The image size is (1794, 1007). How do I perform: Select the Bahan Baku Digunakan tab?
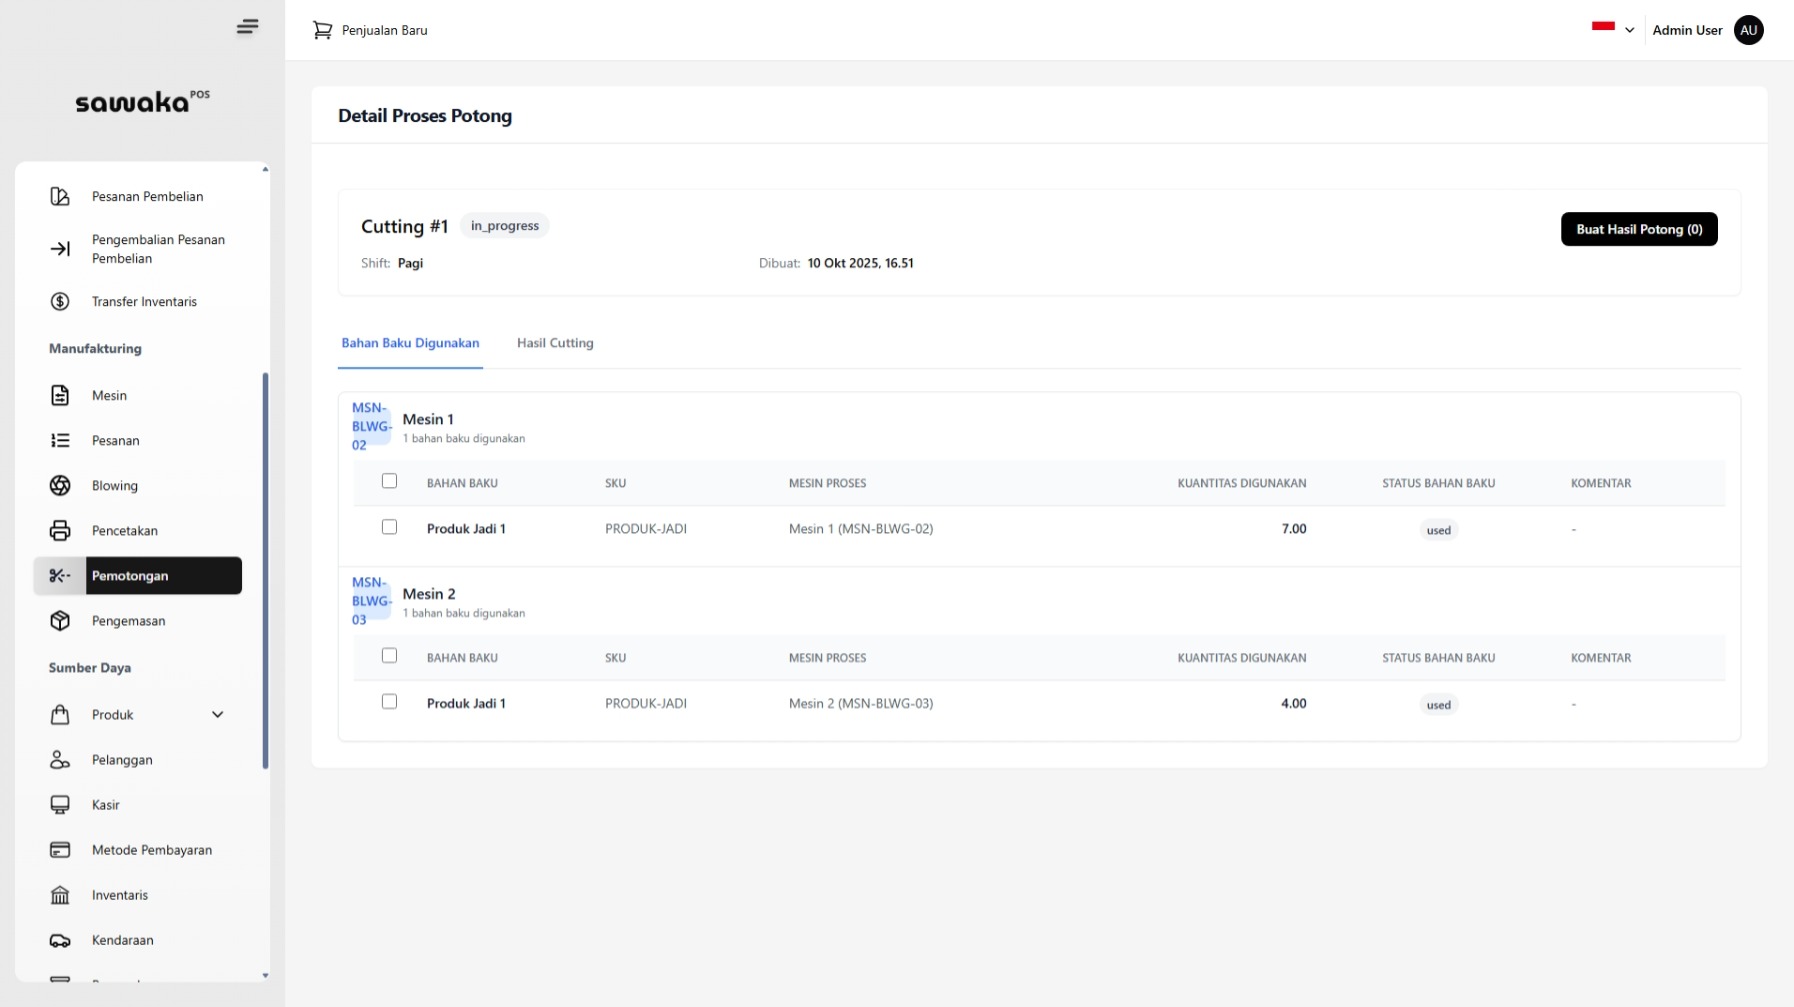point(410,343)
